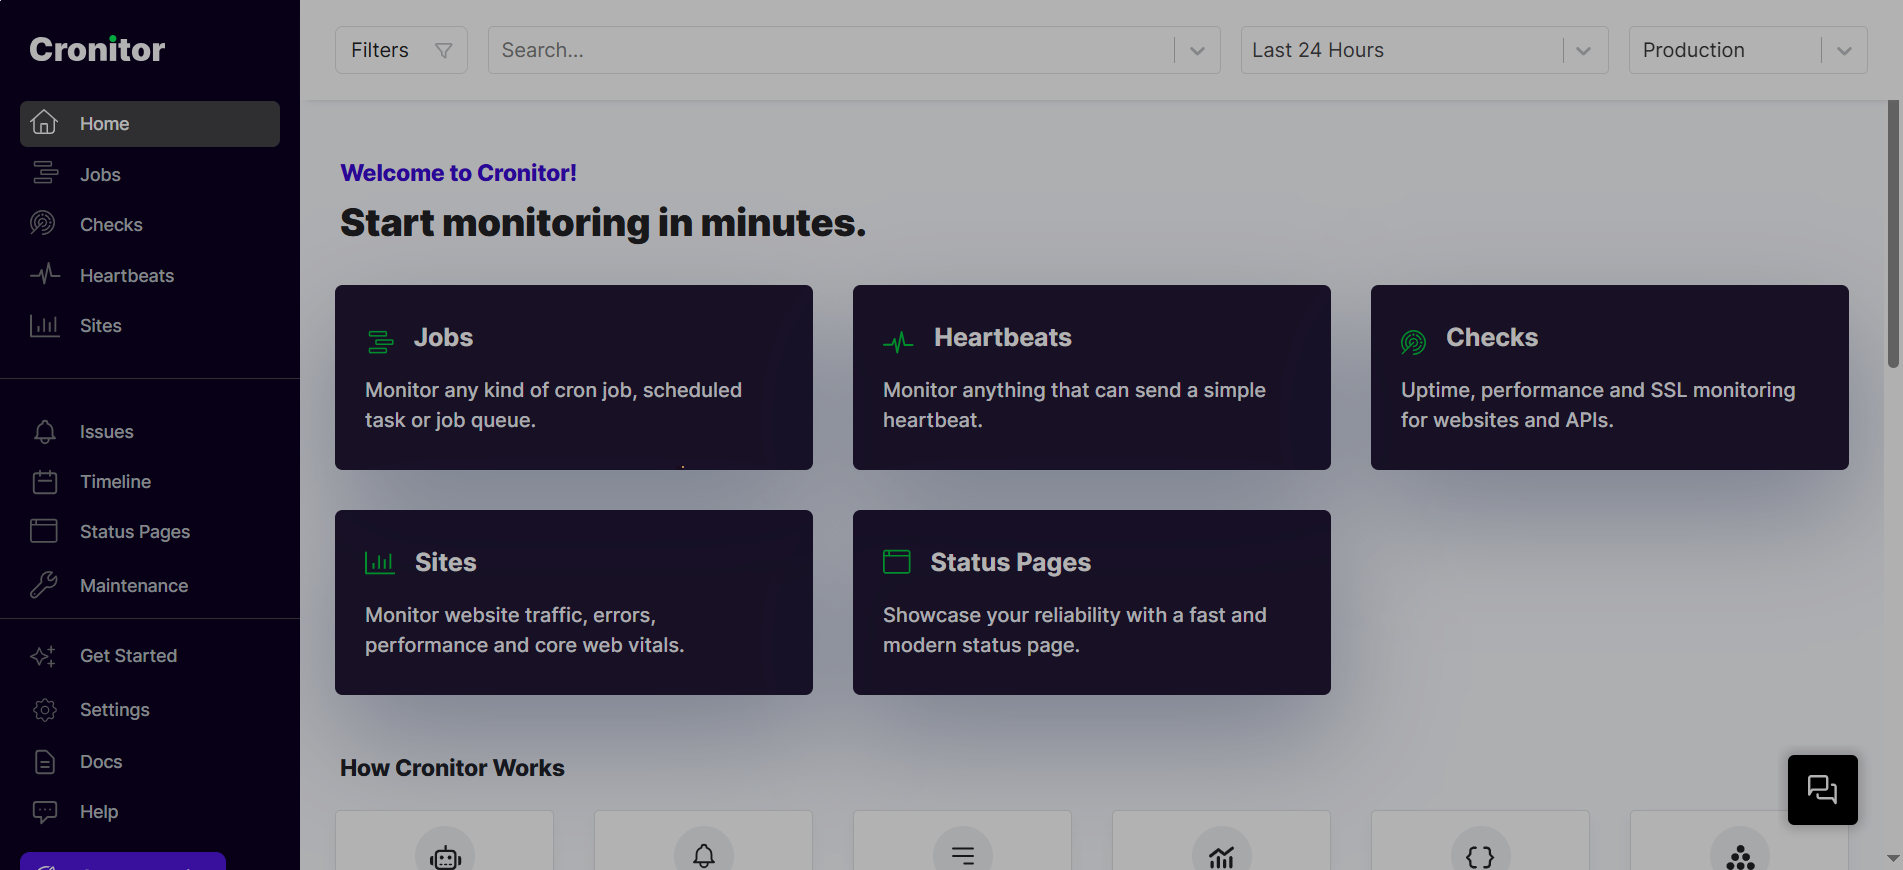This screenshot has width=1903, height=870.
Task: Open Timeline in the sidebar menu
Action: pos(150,481)
